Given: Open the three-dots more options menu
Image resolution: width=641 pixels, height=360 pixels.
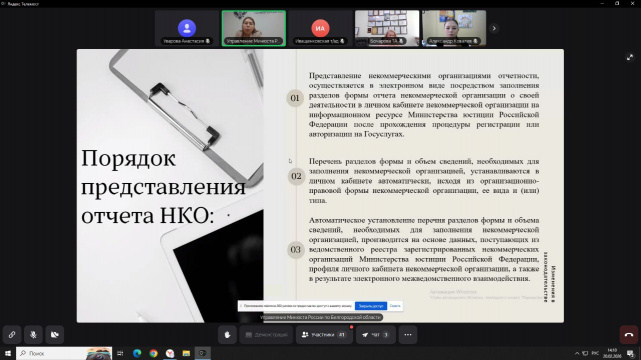Looking at the screenshot, I should 408,335.
